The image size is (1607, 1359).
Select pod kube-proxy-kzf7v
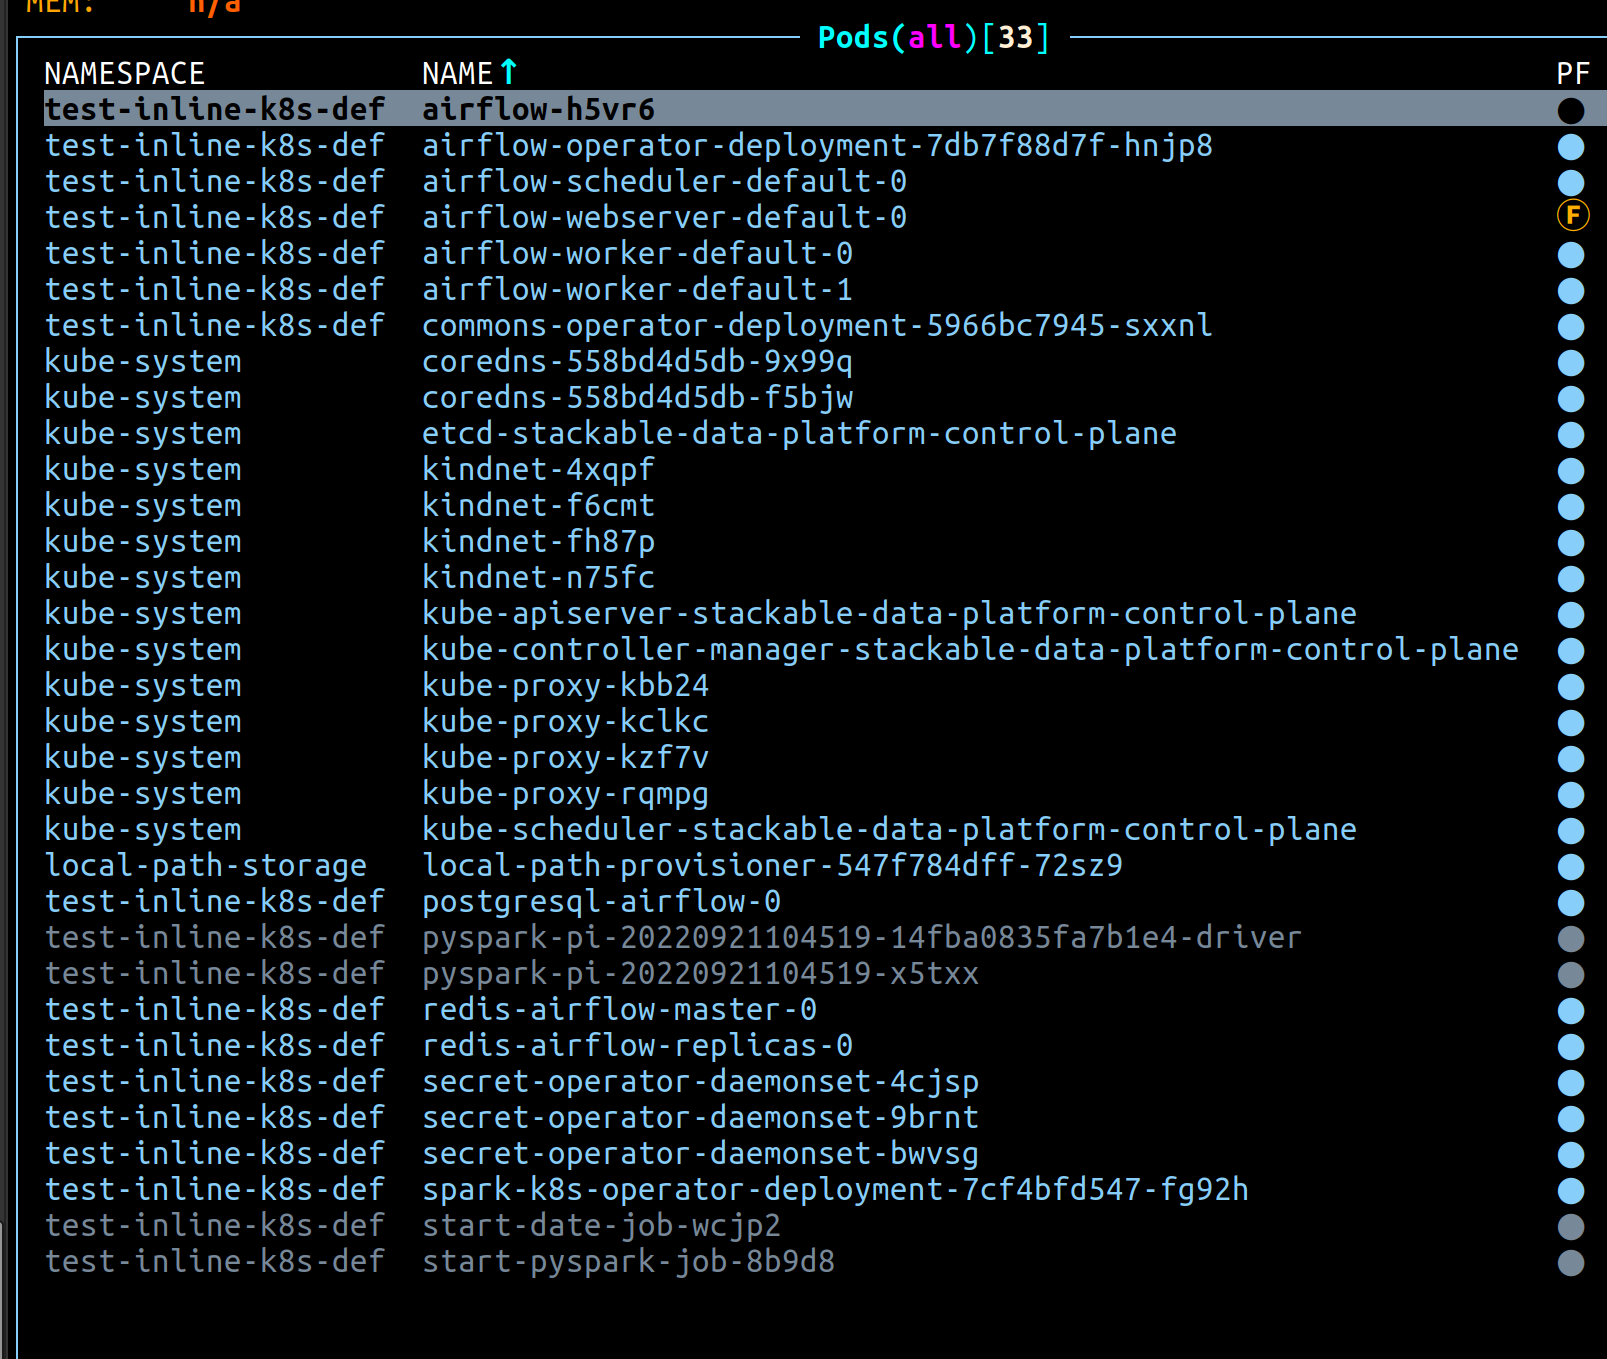click(565, 758)
